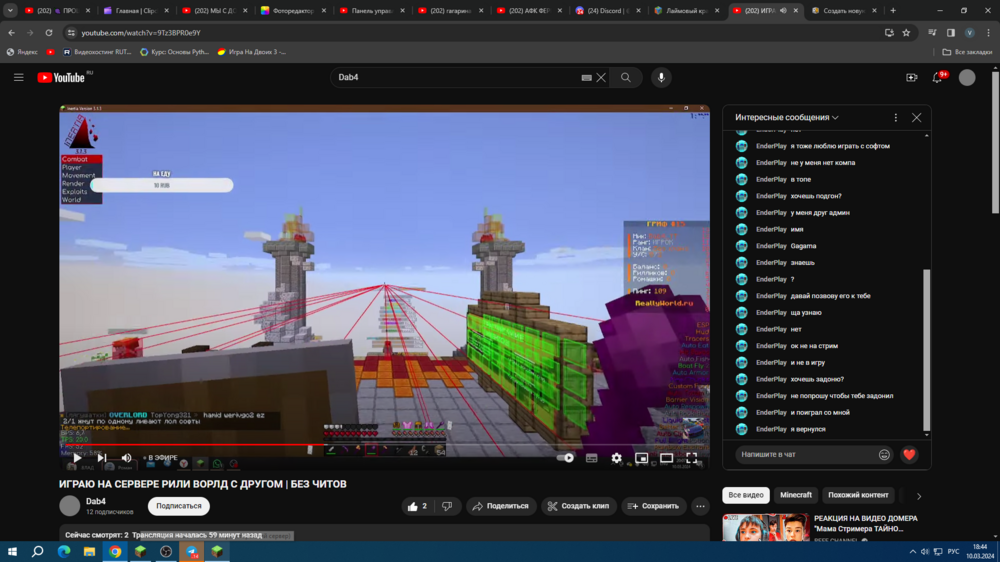Toggle the autoplay switch in player
The image size is (1000, 562).
tap(565, 458)
